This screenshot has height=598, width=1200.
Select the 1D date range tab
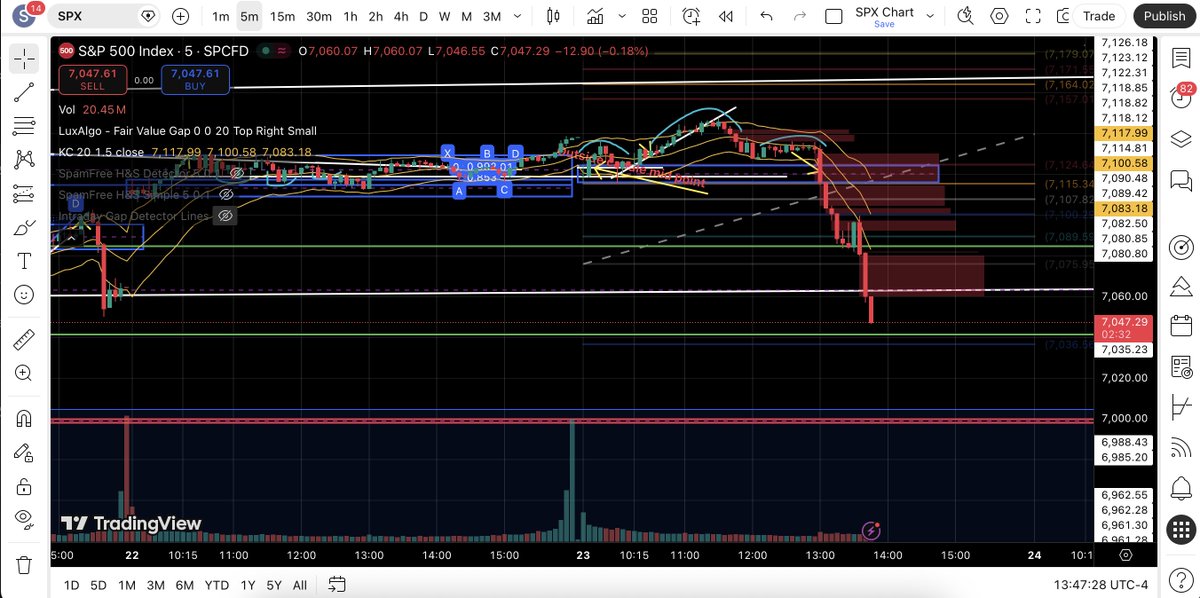70,585
